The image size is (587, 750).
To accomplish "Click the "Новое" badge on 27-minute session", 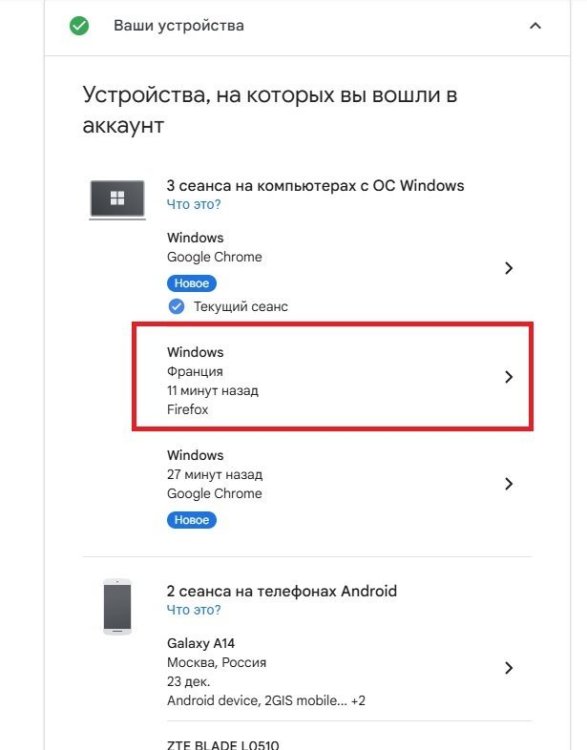I will tap(191, 520).
